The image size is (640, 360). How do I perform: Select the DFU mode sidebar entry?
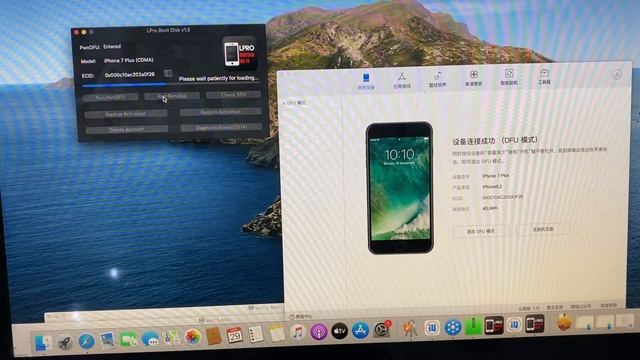click(295, 103)
